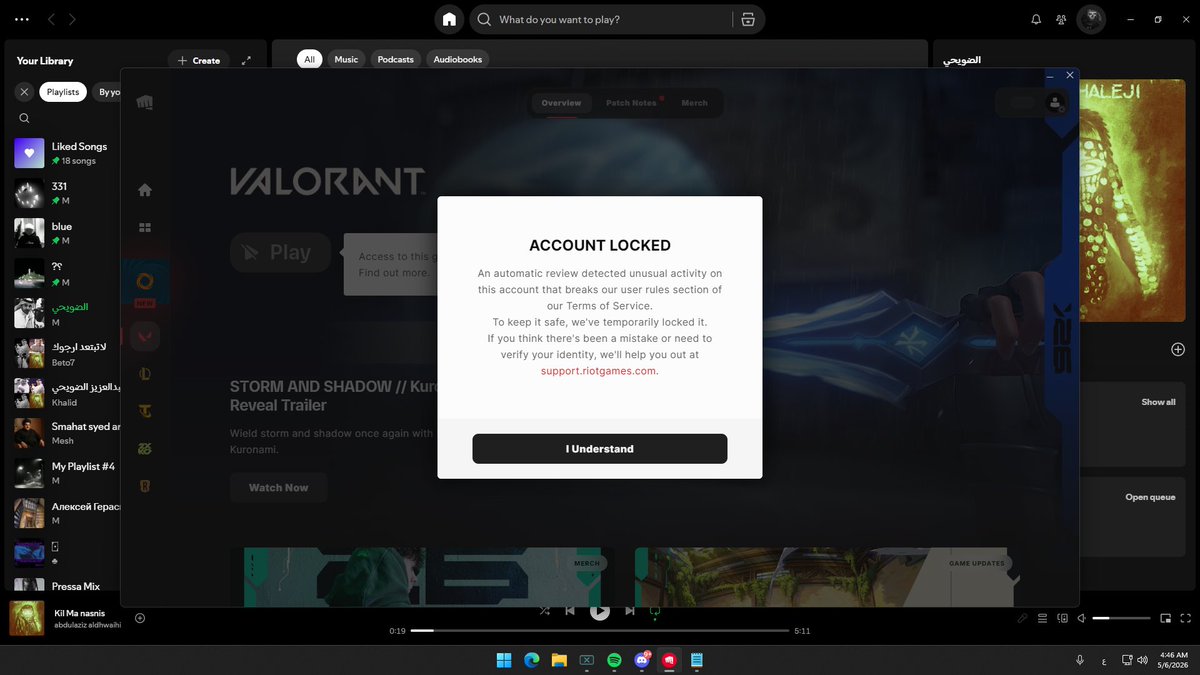This screenshot has width=1200, height=675.
Task: Select Teamfight Tactics icon in Riot sidebar
Action: [145, 412]
